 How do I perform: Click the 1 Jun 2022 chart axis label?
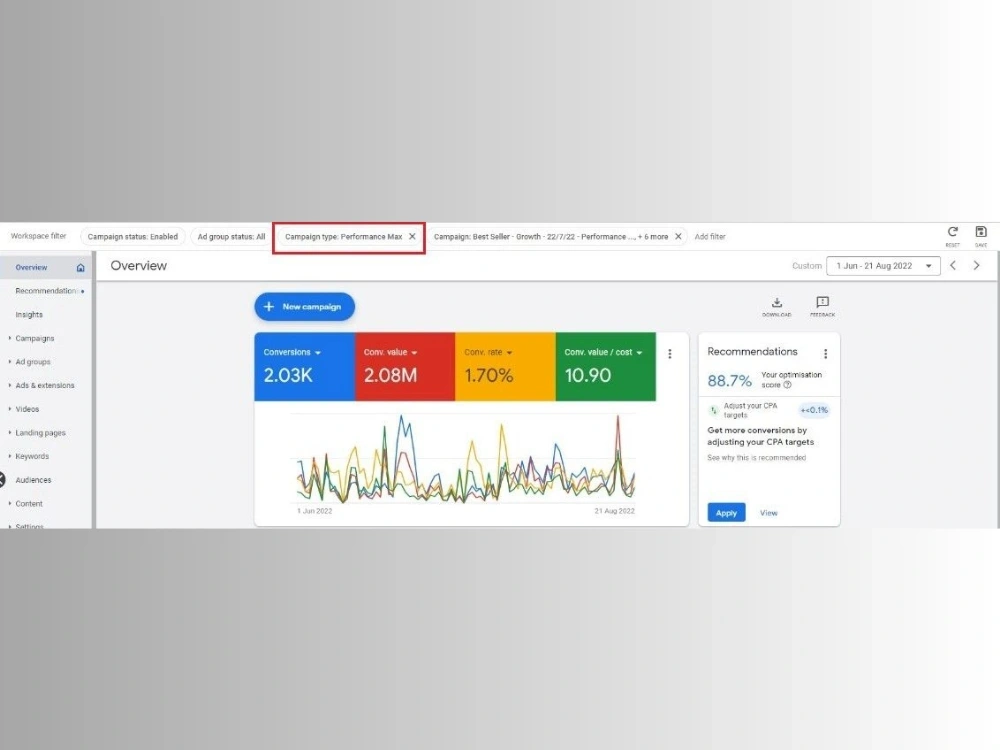314,511
